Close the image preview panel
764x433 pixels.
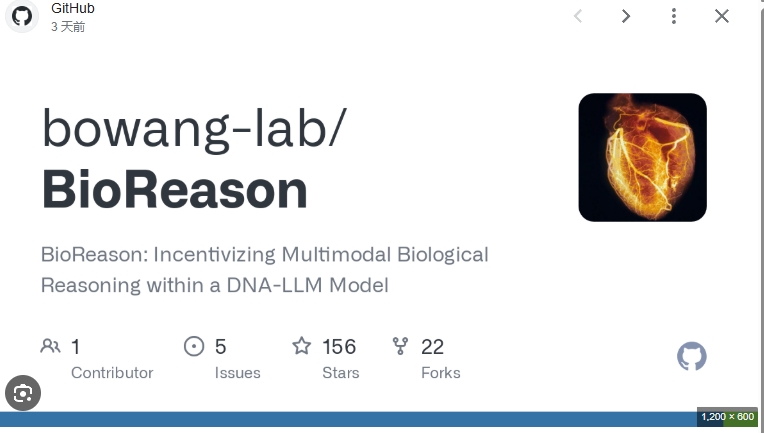722,16
